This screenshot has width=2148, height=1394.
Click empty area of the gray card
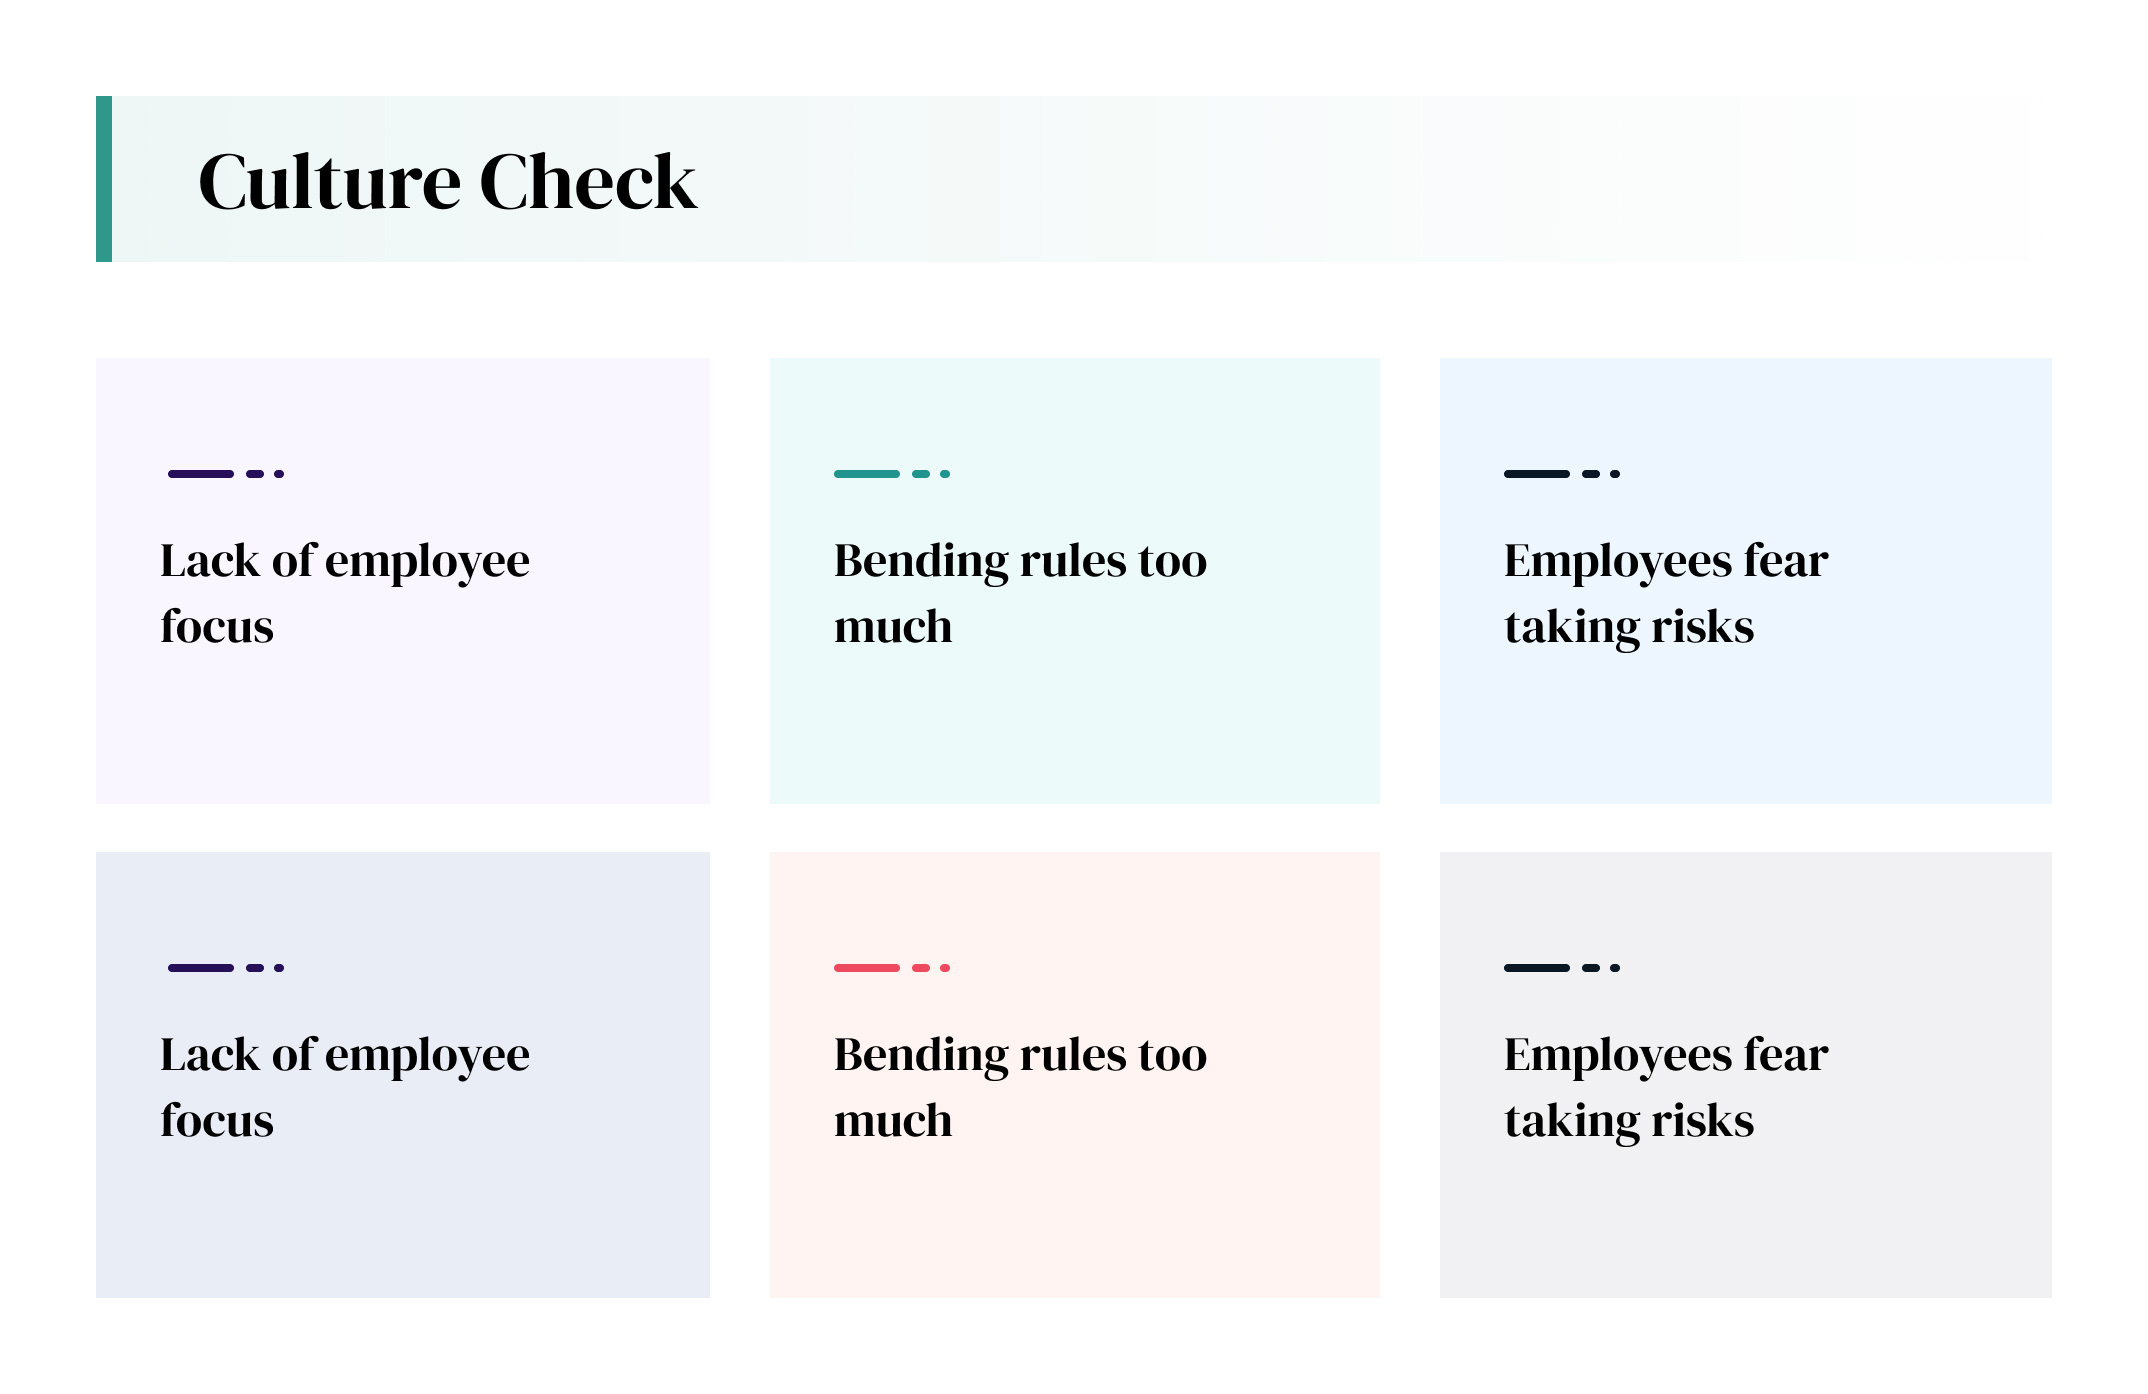click(1746, 1224)
